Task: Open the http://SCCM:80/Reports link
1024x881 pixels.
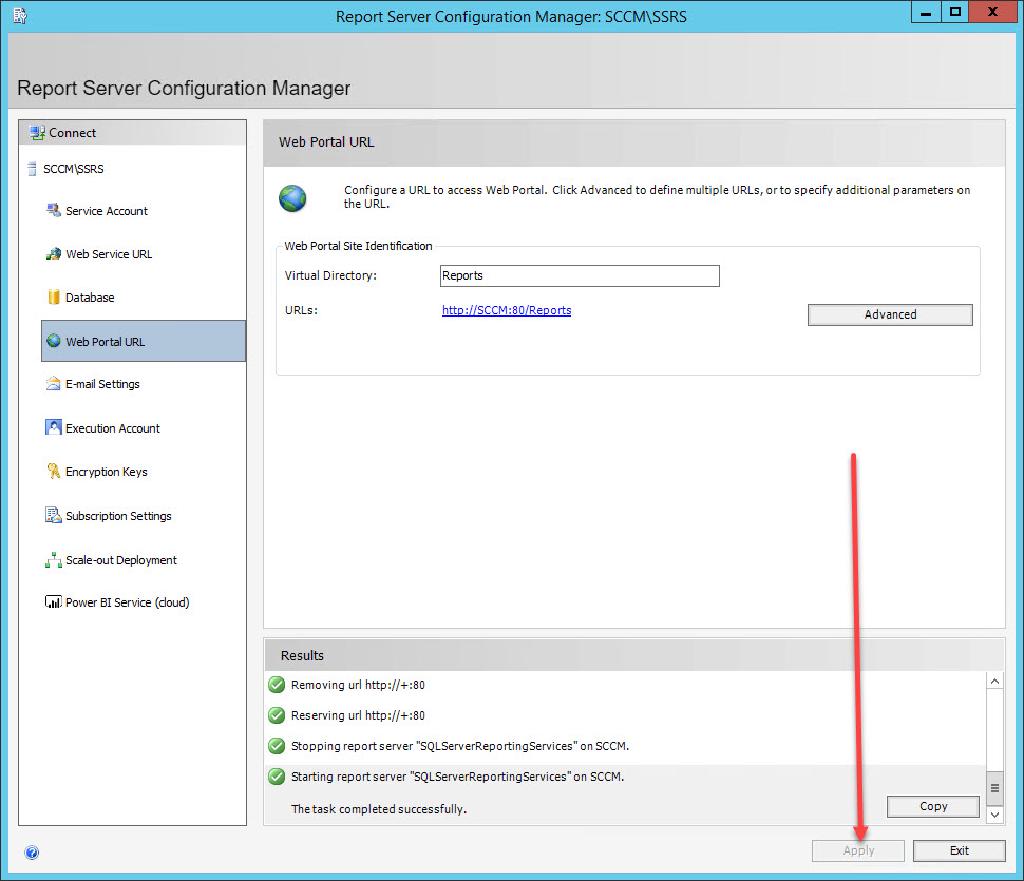Action: coord(506,310)
